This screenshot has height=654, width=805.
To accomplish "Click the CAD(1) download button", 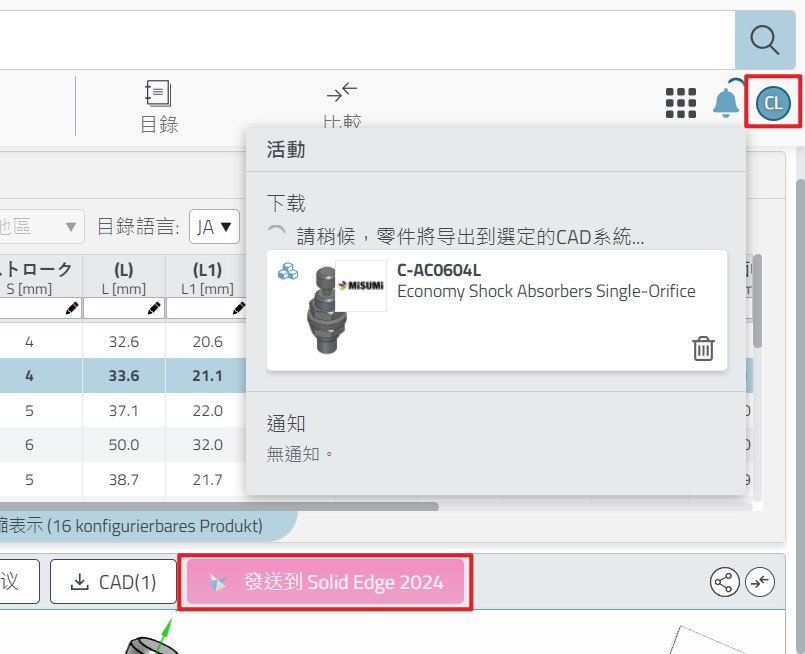I will click(113, 582).
